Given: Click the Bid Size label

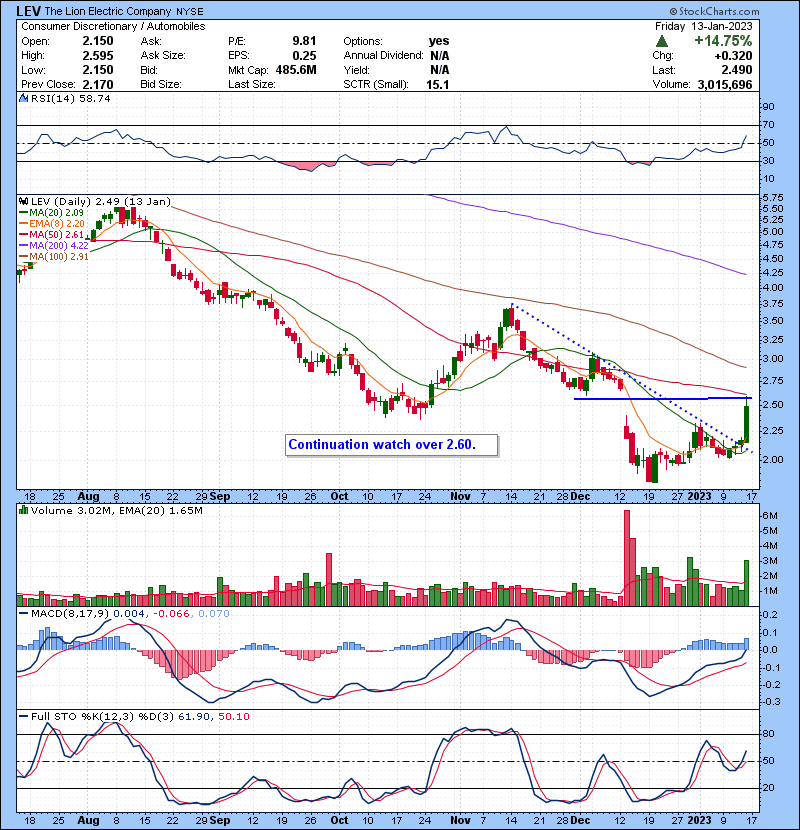Looking at the screenshot, I should 161,84.
